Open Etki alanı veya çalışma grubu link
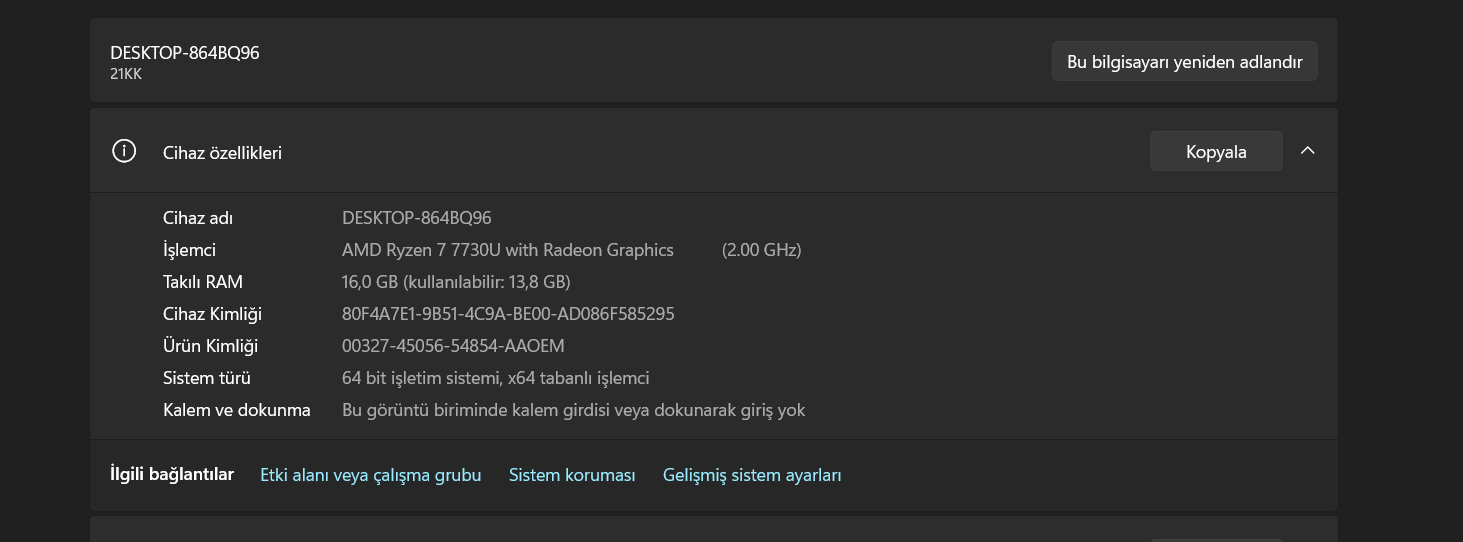Screen dimensions: 1463x542 (371, 475)
